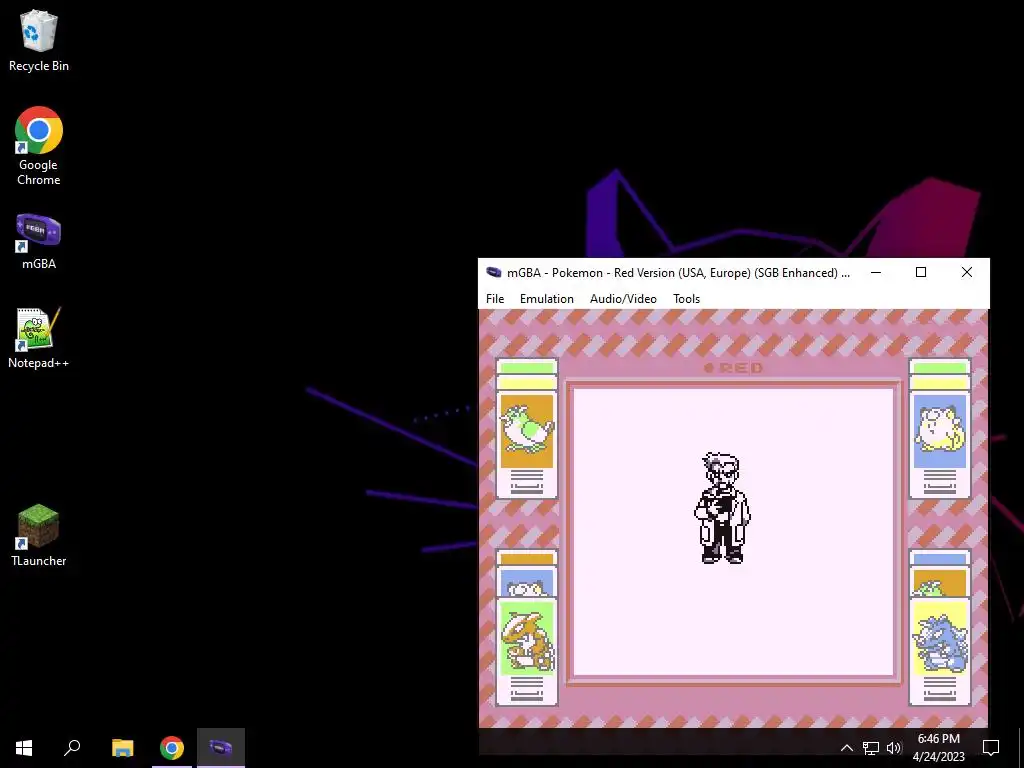Close the mGBA window

[x=967, y=272]
